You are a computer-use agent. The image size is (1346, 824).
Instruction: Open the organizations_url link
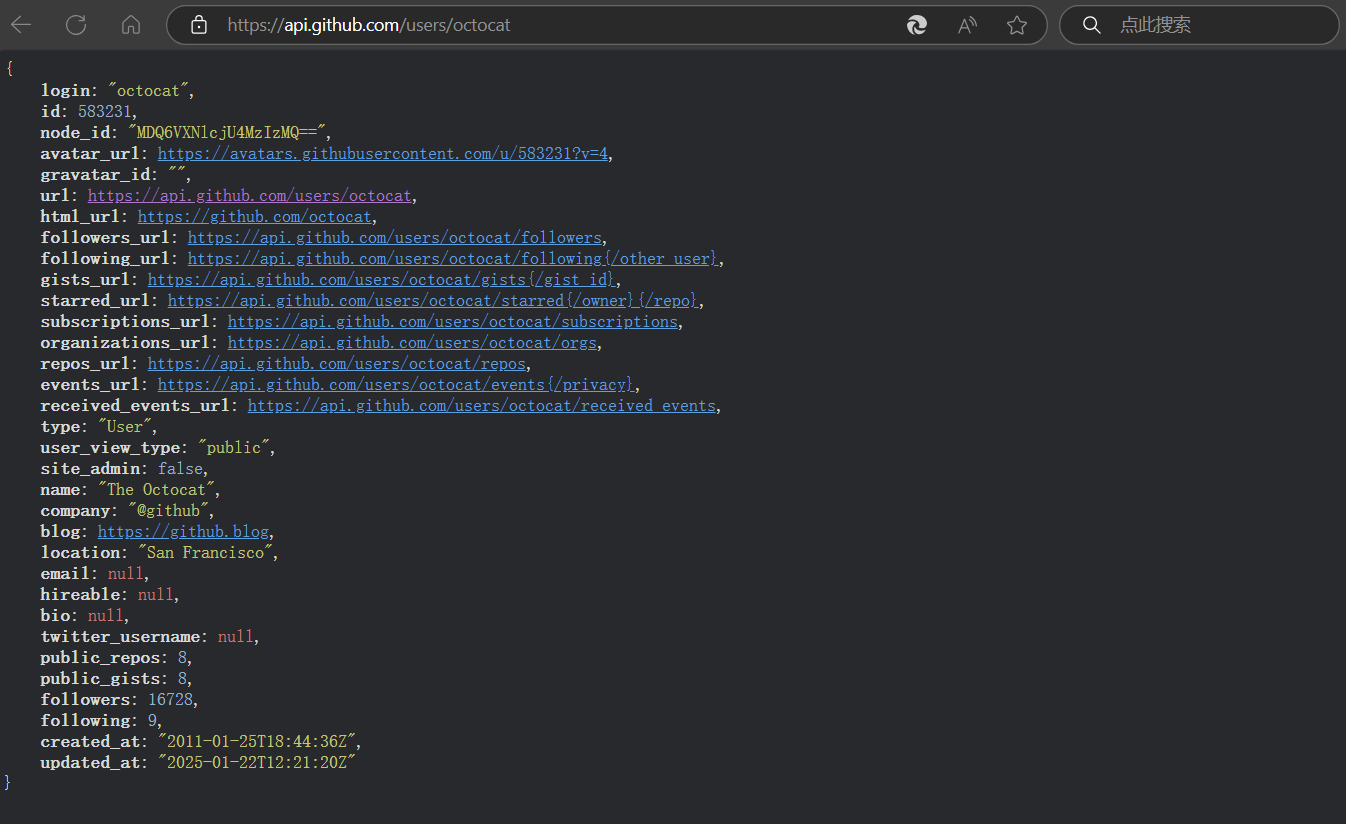[x=412, y=342]
